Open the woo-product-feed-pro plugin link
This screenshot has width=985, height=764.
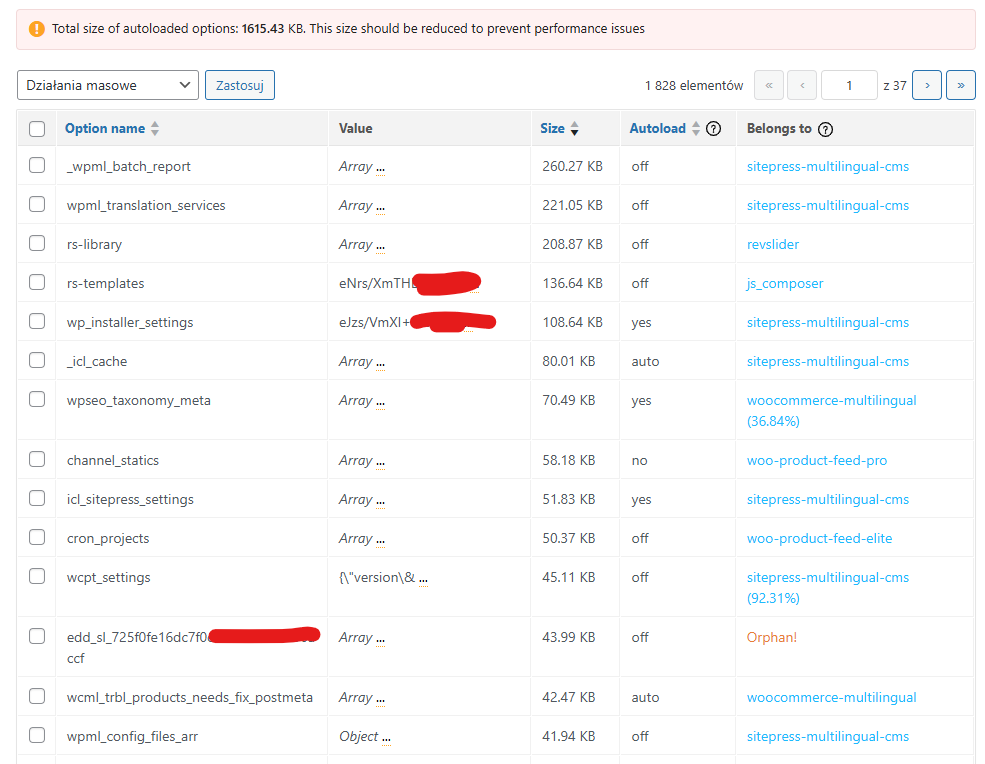pyautogui.click(x=817, y=461)
